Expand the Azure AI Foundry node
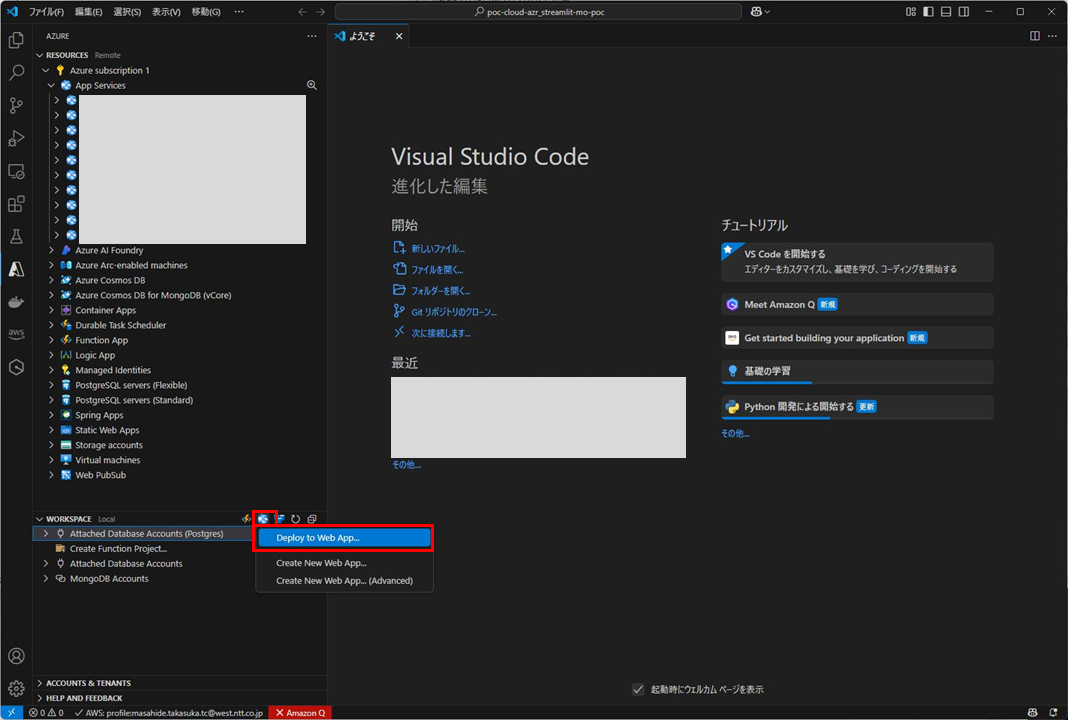The image size is (1068, 720). click(51, 250)
